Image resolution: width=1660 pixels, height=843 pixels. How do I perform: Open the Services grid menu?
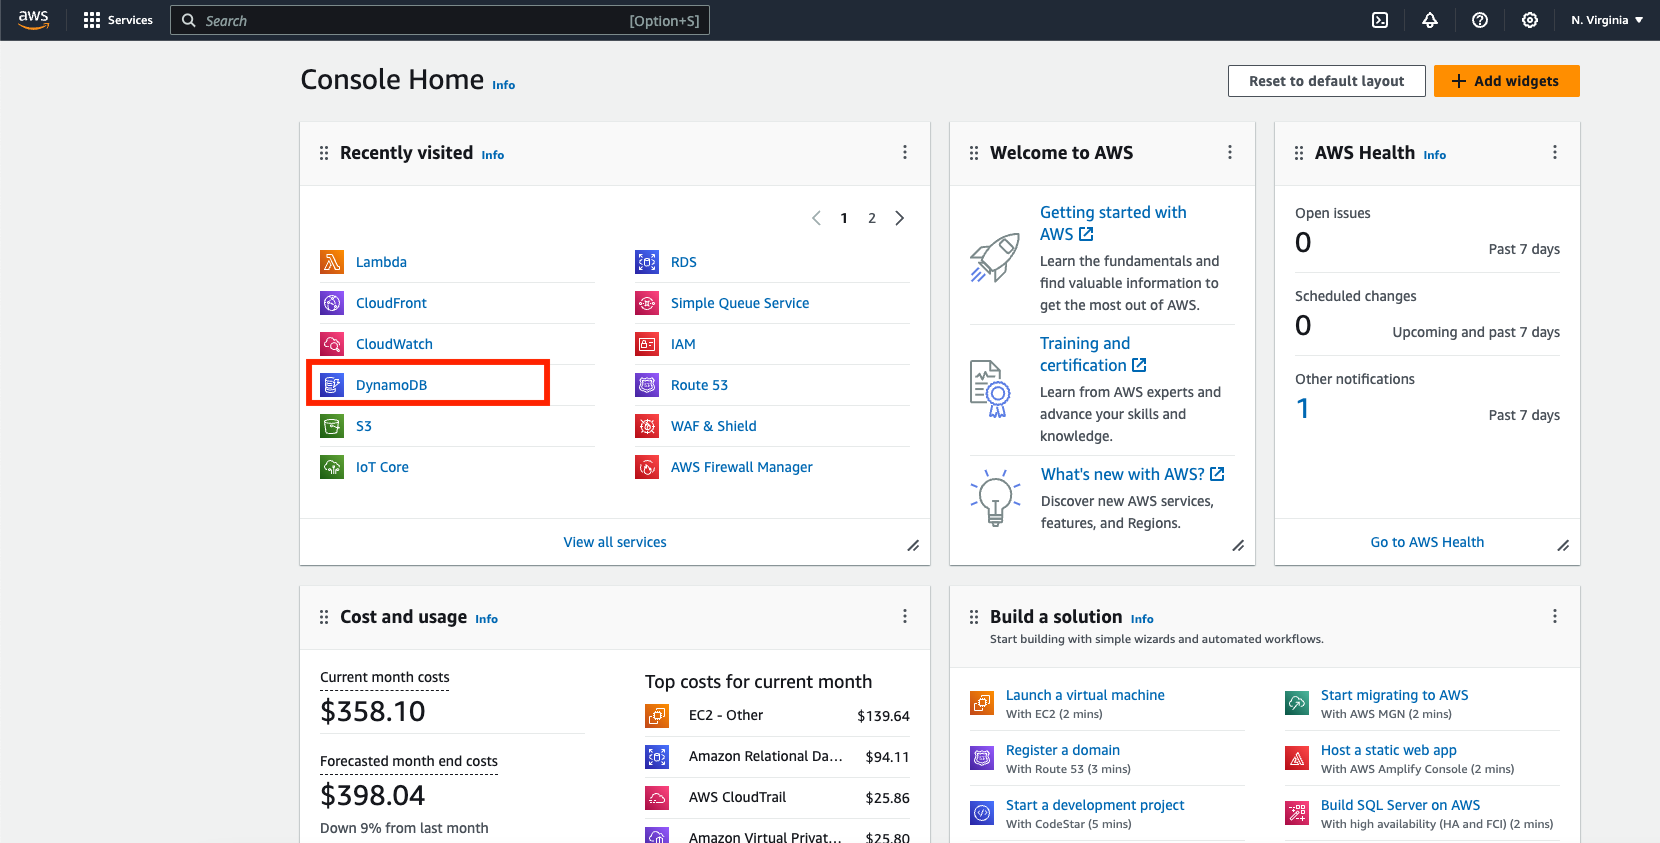pos(118,20)
